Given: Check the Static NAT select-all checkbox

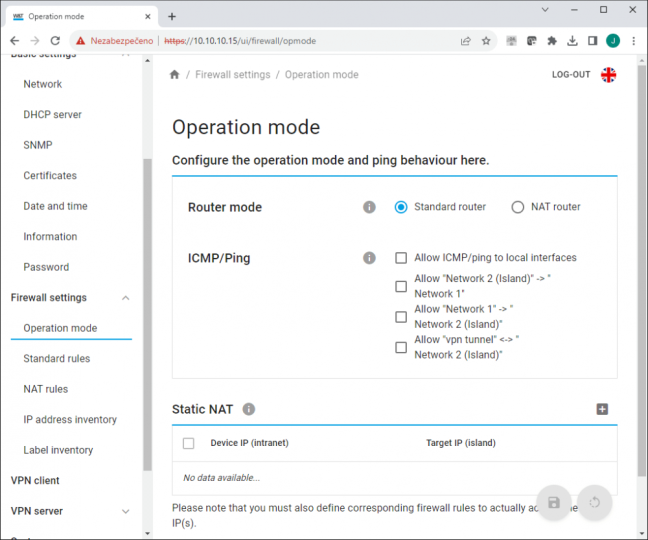Looking at the screenshot, I should point(188,443).
